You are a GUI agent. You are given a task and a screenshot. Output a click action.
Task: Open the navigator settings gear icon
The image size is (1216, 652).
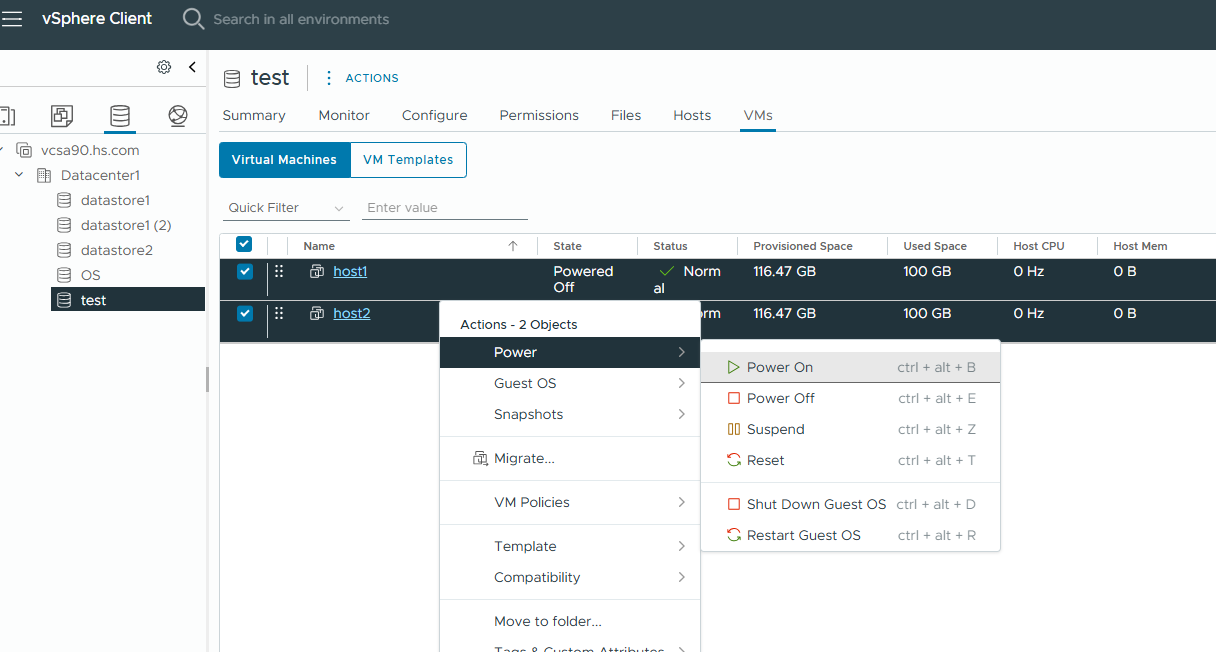coord(164,67)
